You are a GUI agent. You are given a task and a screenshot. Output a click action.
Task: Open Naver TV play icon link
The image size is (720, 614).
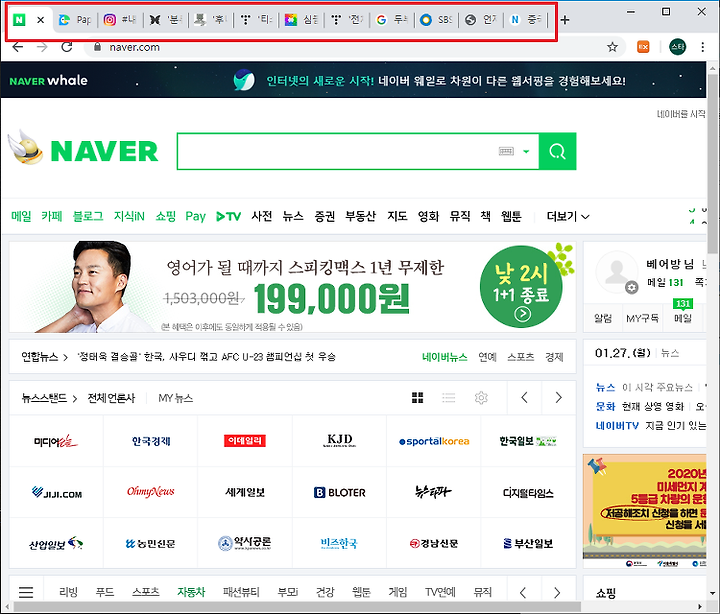228,216
